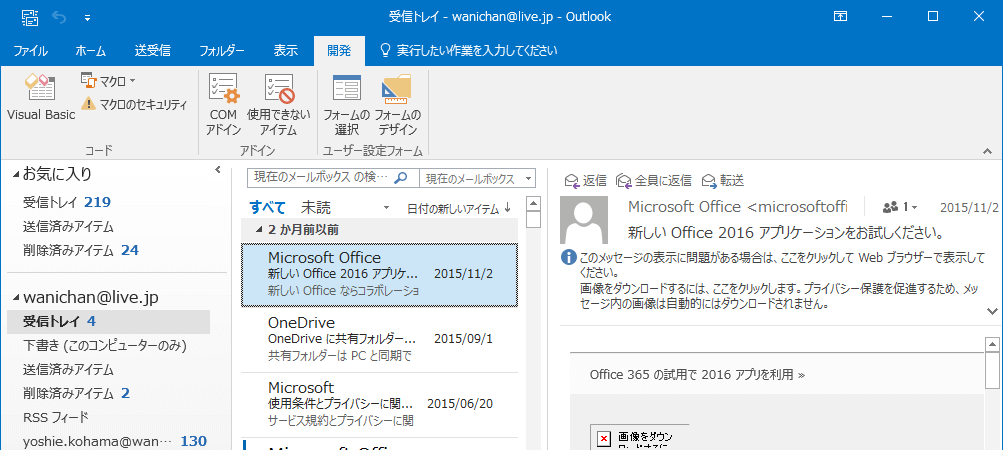Viewport: 1003px width, 450px height.
Task: Click the Choose Form icon
Action: pos(346,104)
